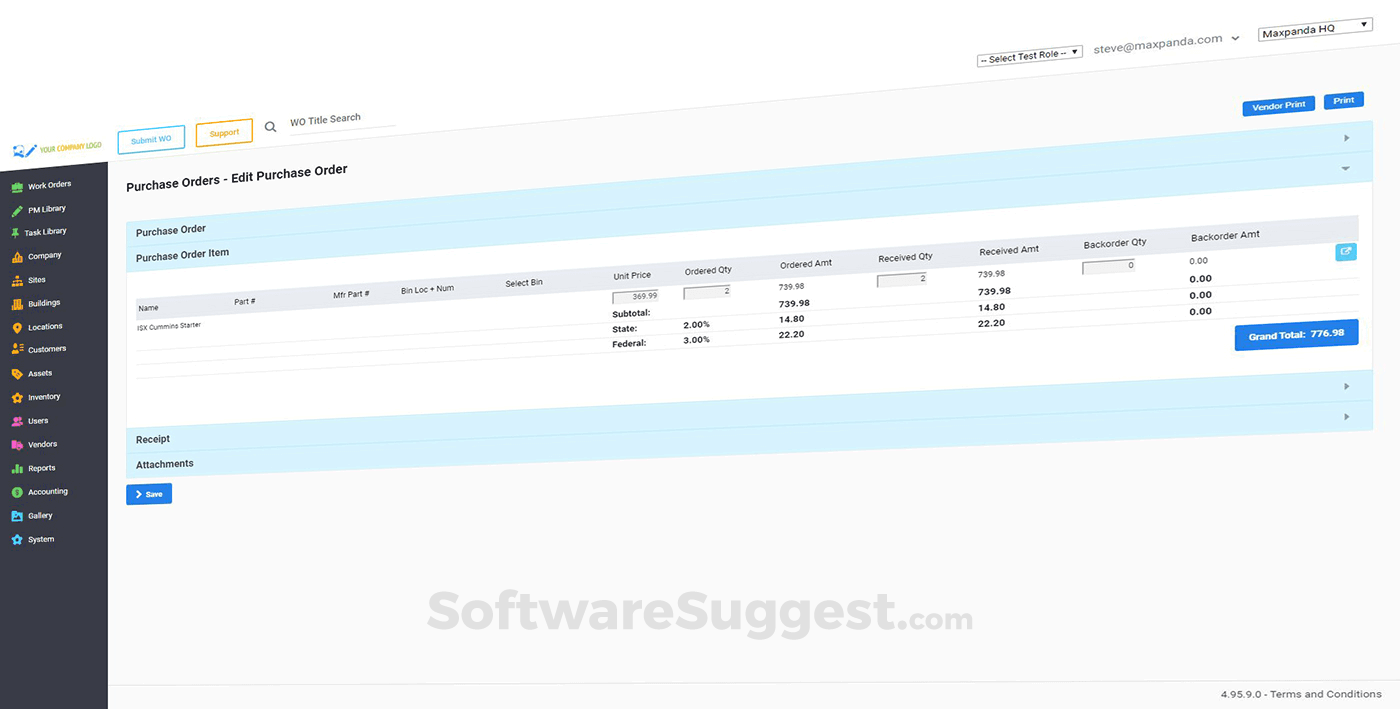Open the Accounting section

point(48,491)
